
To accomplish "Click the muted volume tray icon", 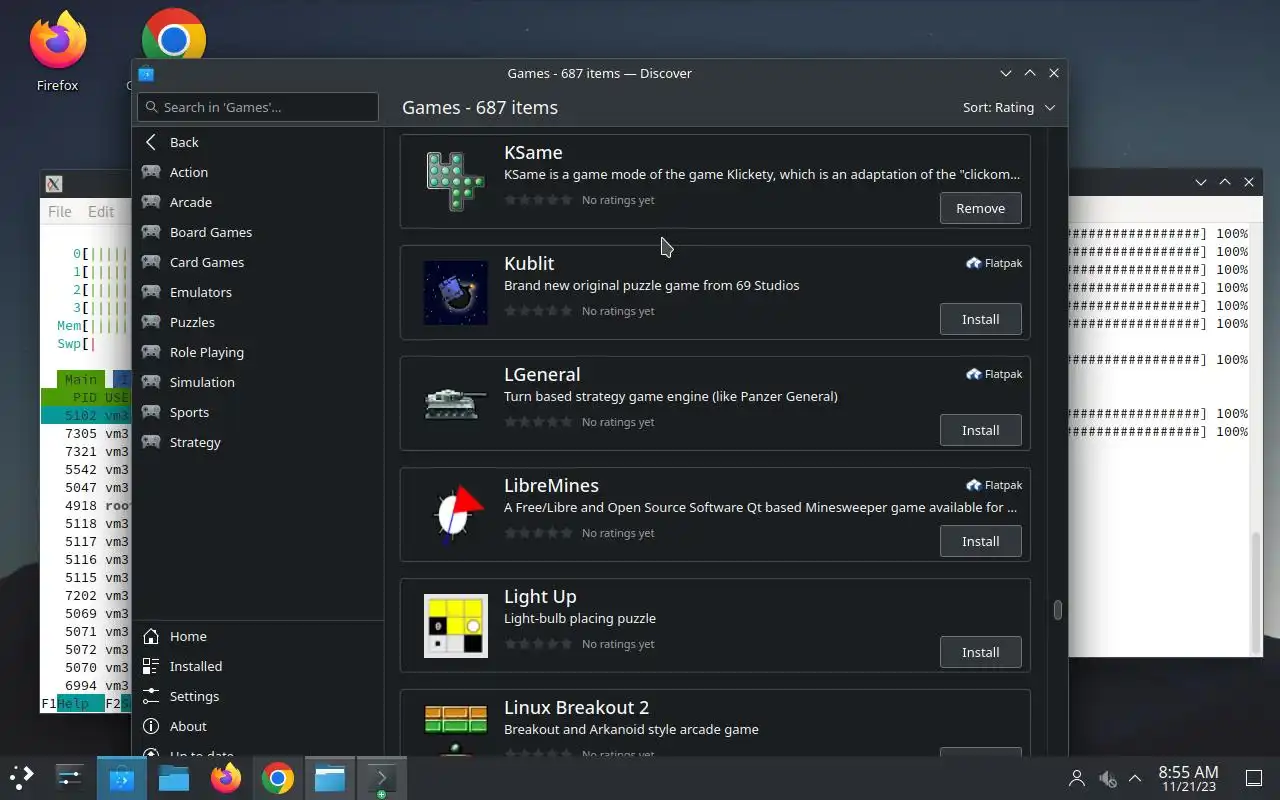I will (1107, 778).
